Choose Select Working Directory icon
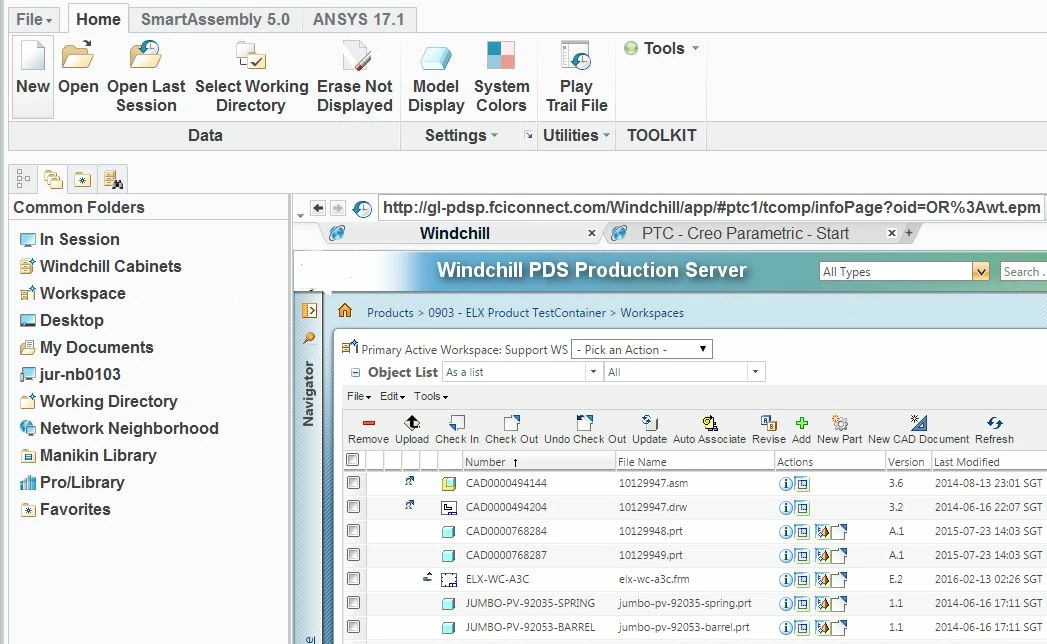The image size is (1047, 644). pyautogui.click(x=251, y=55)
